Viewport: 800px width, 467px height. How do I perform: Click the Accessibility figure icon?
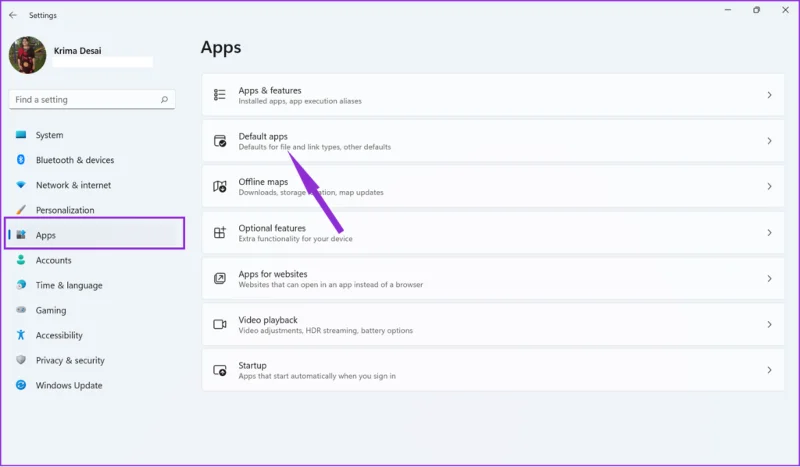pos(21,335)
